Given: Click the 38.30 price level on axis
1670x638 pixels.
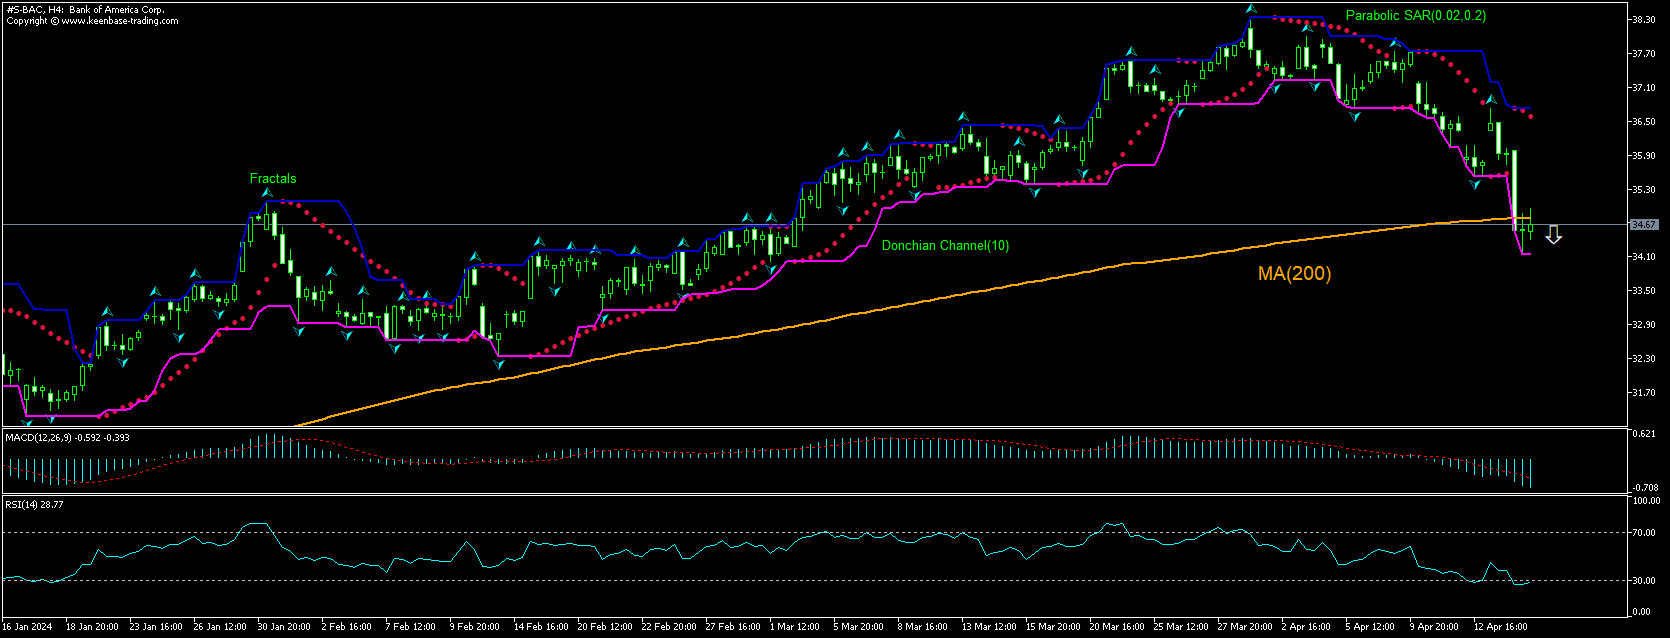Looking at the screenshot, I should (1643, 20).
